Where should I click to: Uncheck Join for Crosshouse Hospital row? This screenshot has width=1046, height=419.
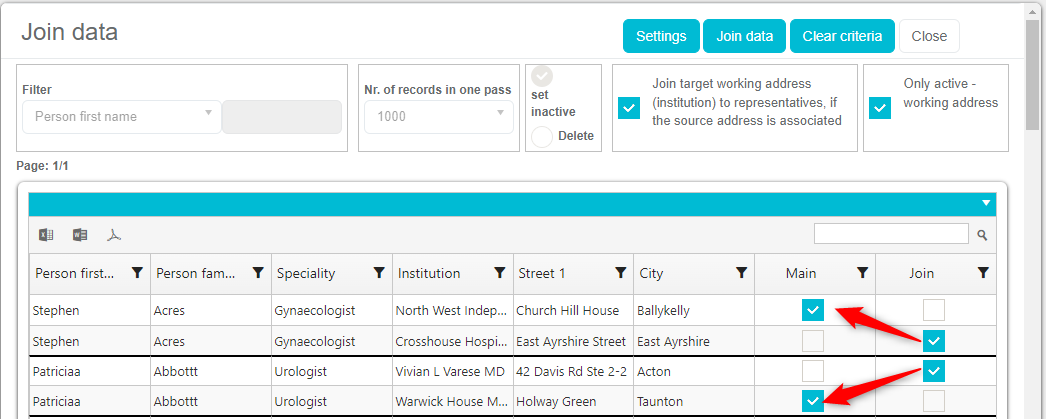[x=933, y=341]
